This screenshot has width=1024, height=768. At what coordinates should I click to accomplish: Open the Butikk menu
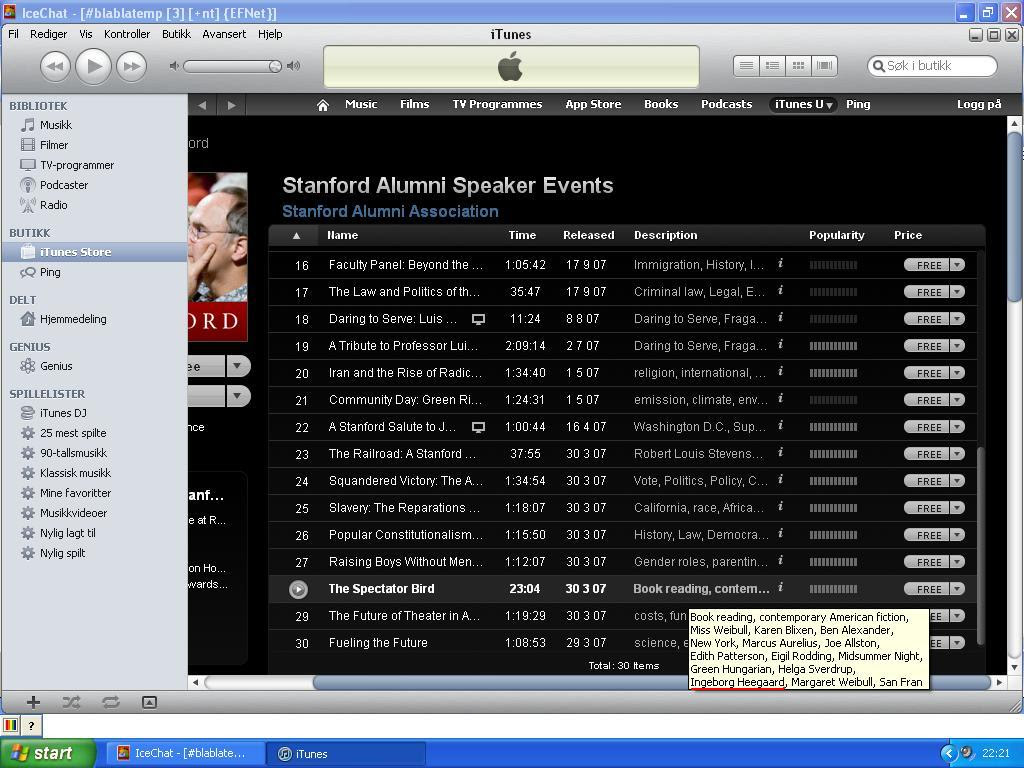[176, 34]
